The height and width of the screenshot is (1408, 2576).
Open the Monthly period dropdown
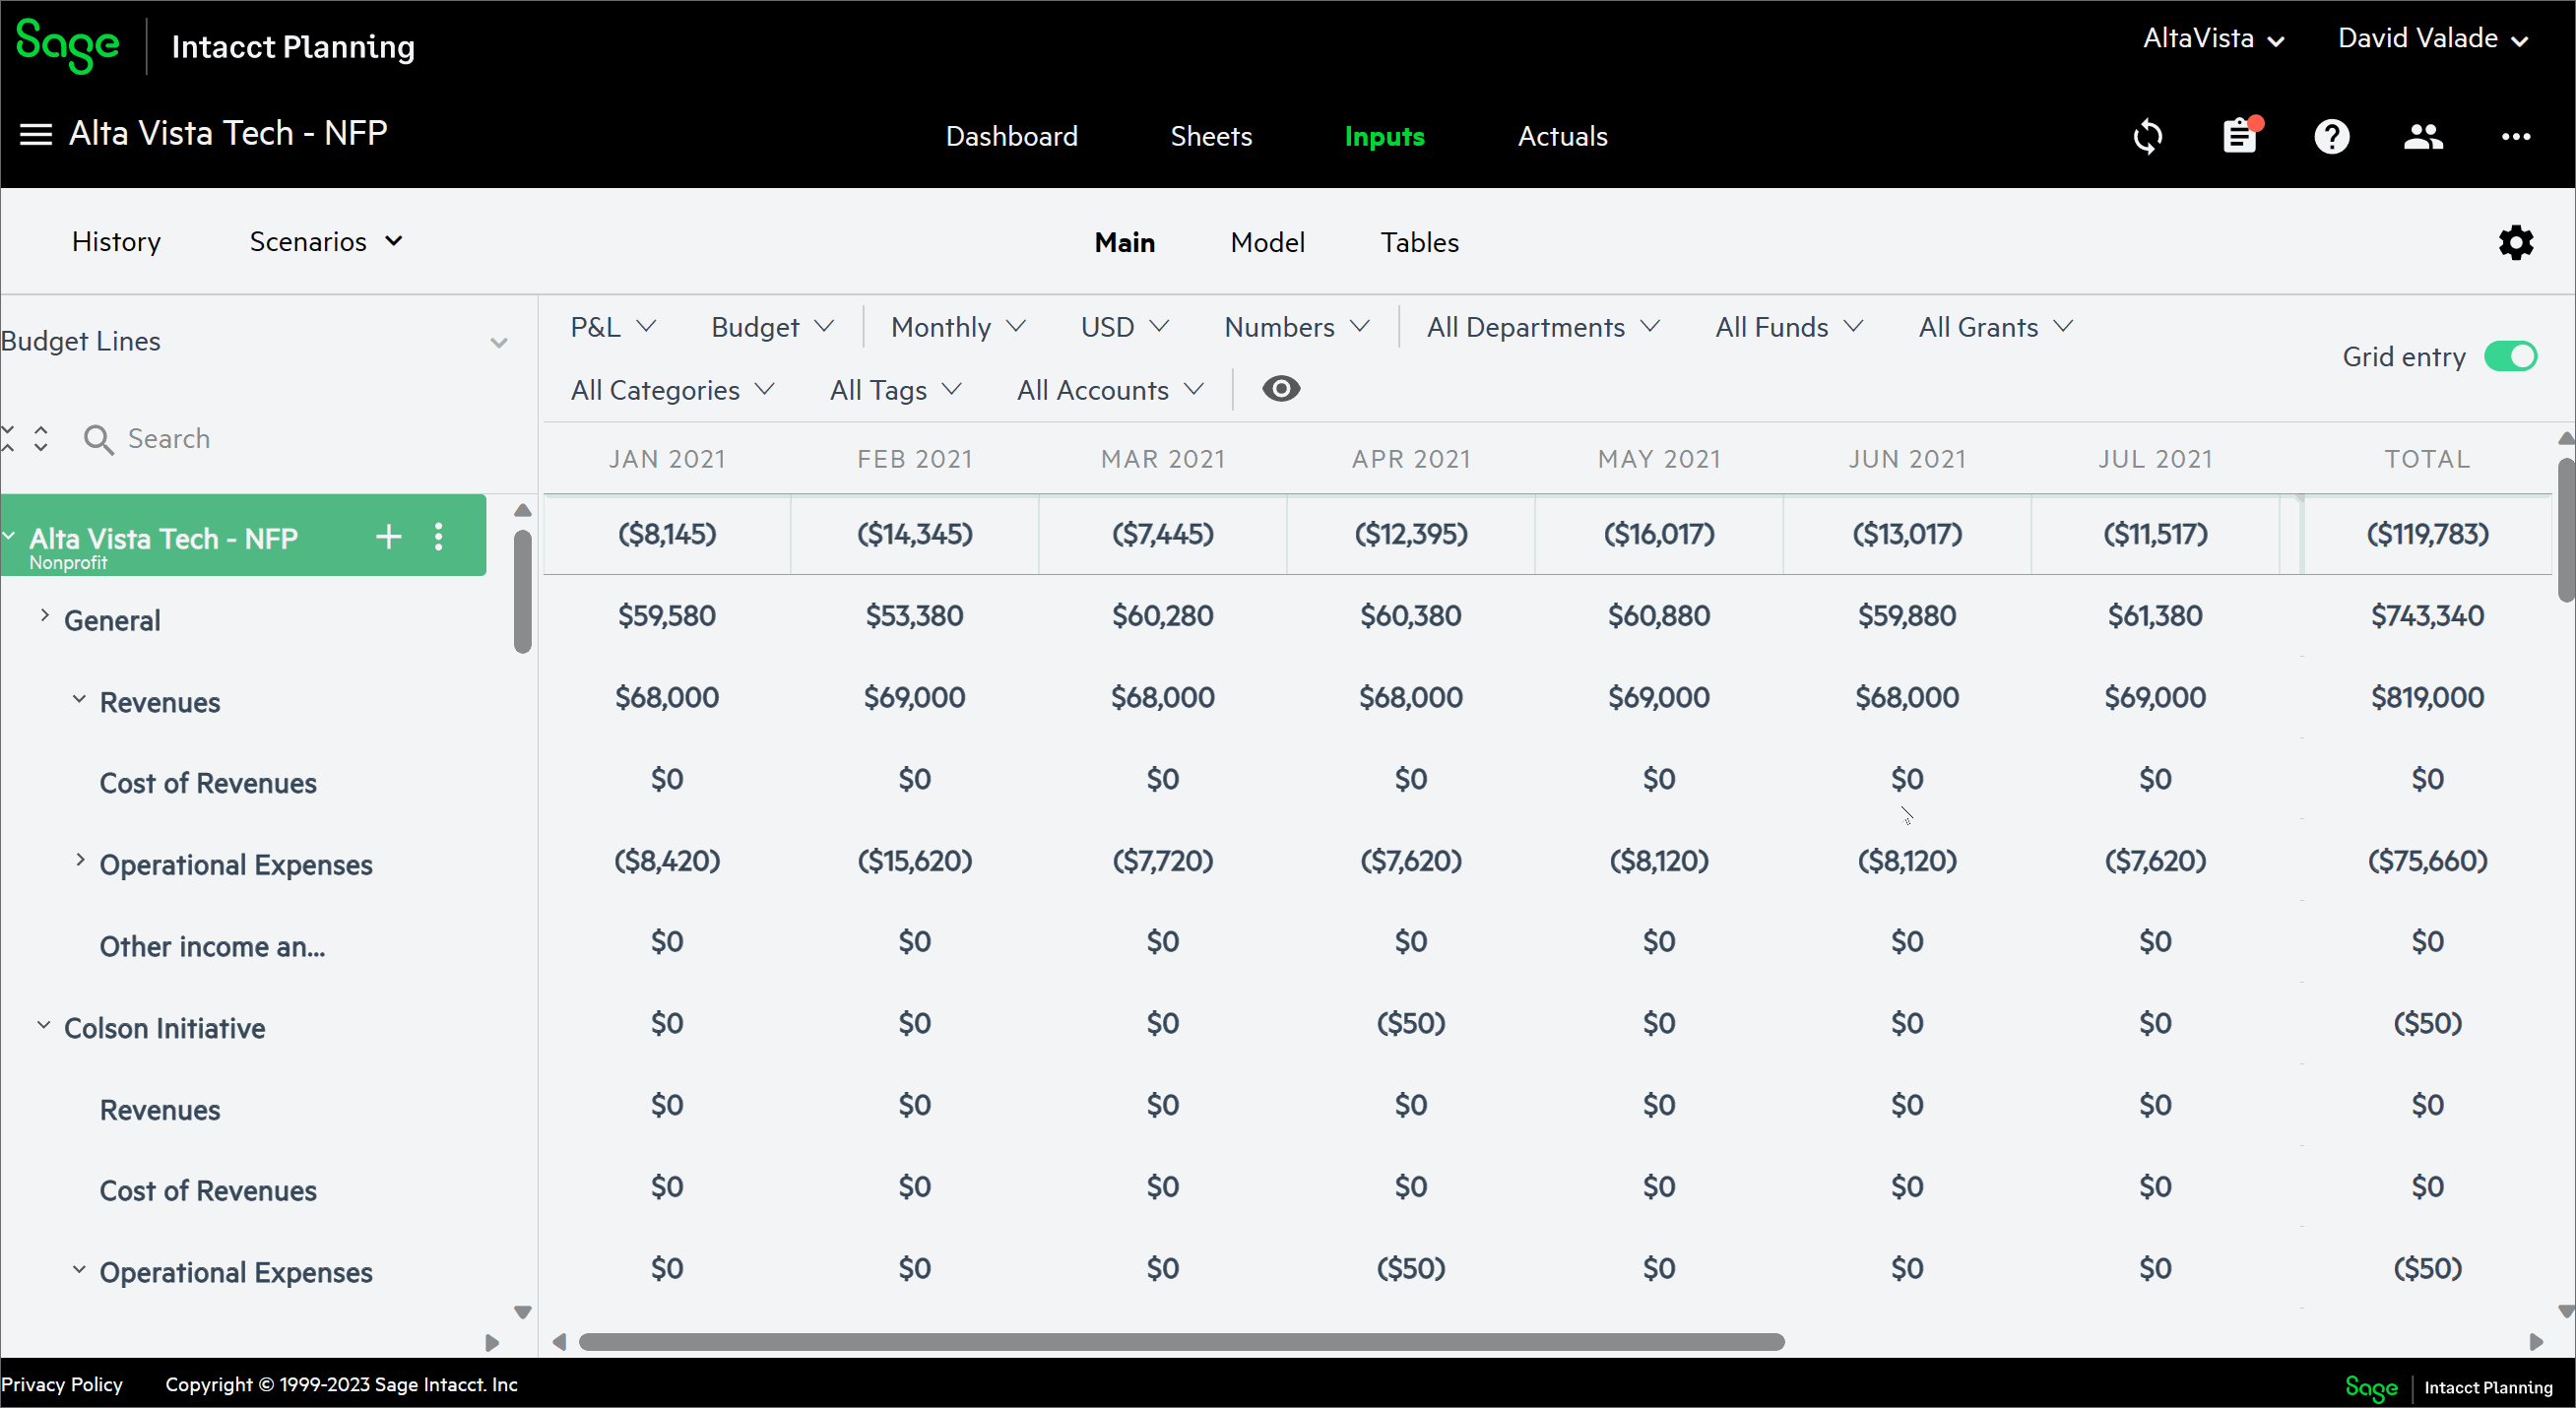coord(958,327)
